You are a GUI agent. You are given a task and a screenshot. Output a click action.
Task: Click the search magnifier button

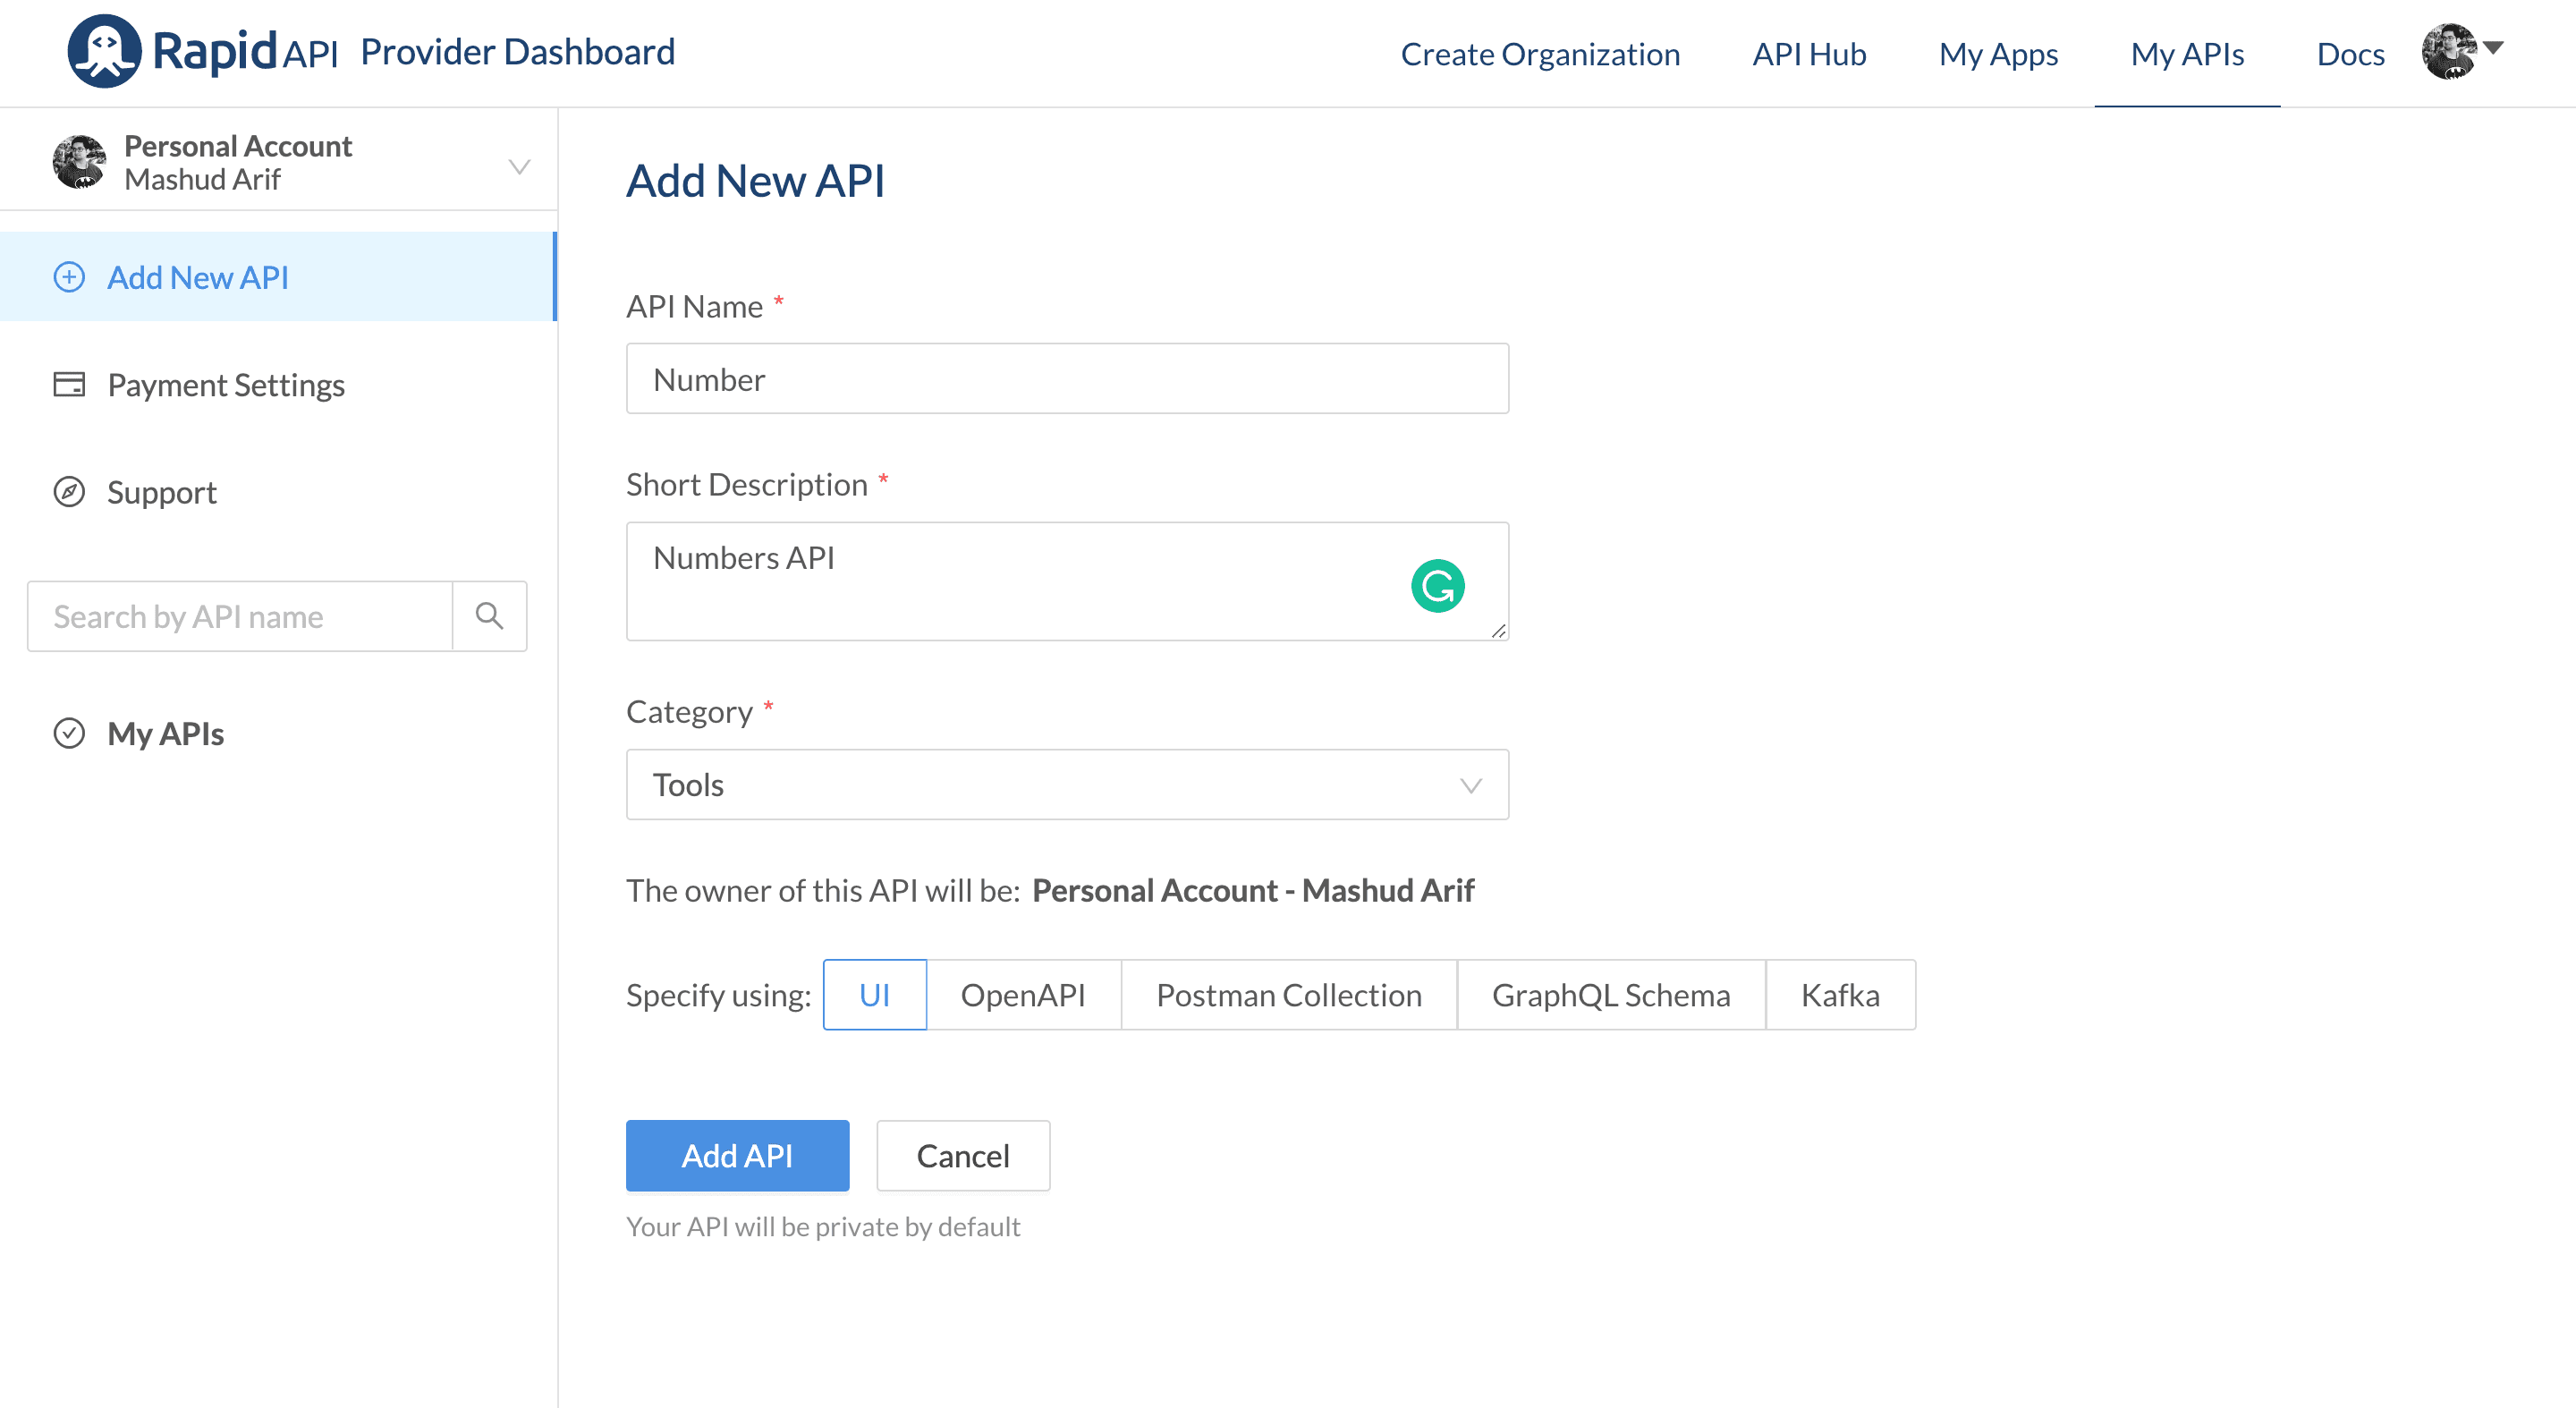pos(489,616)
